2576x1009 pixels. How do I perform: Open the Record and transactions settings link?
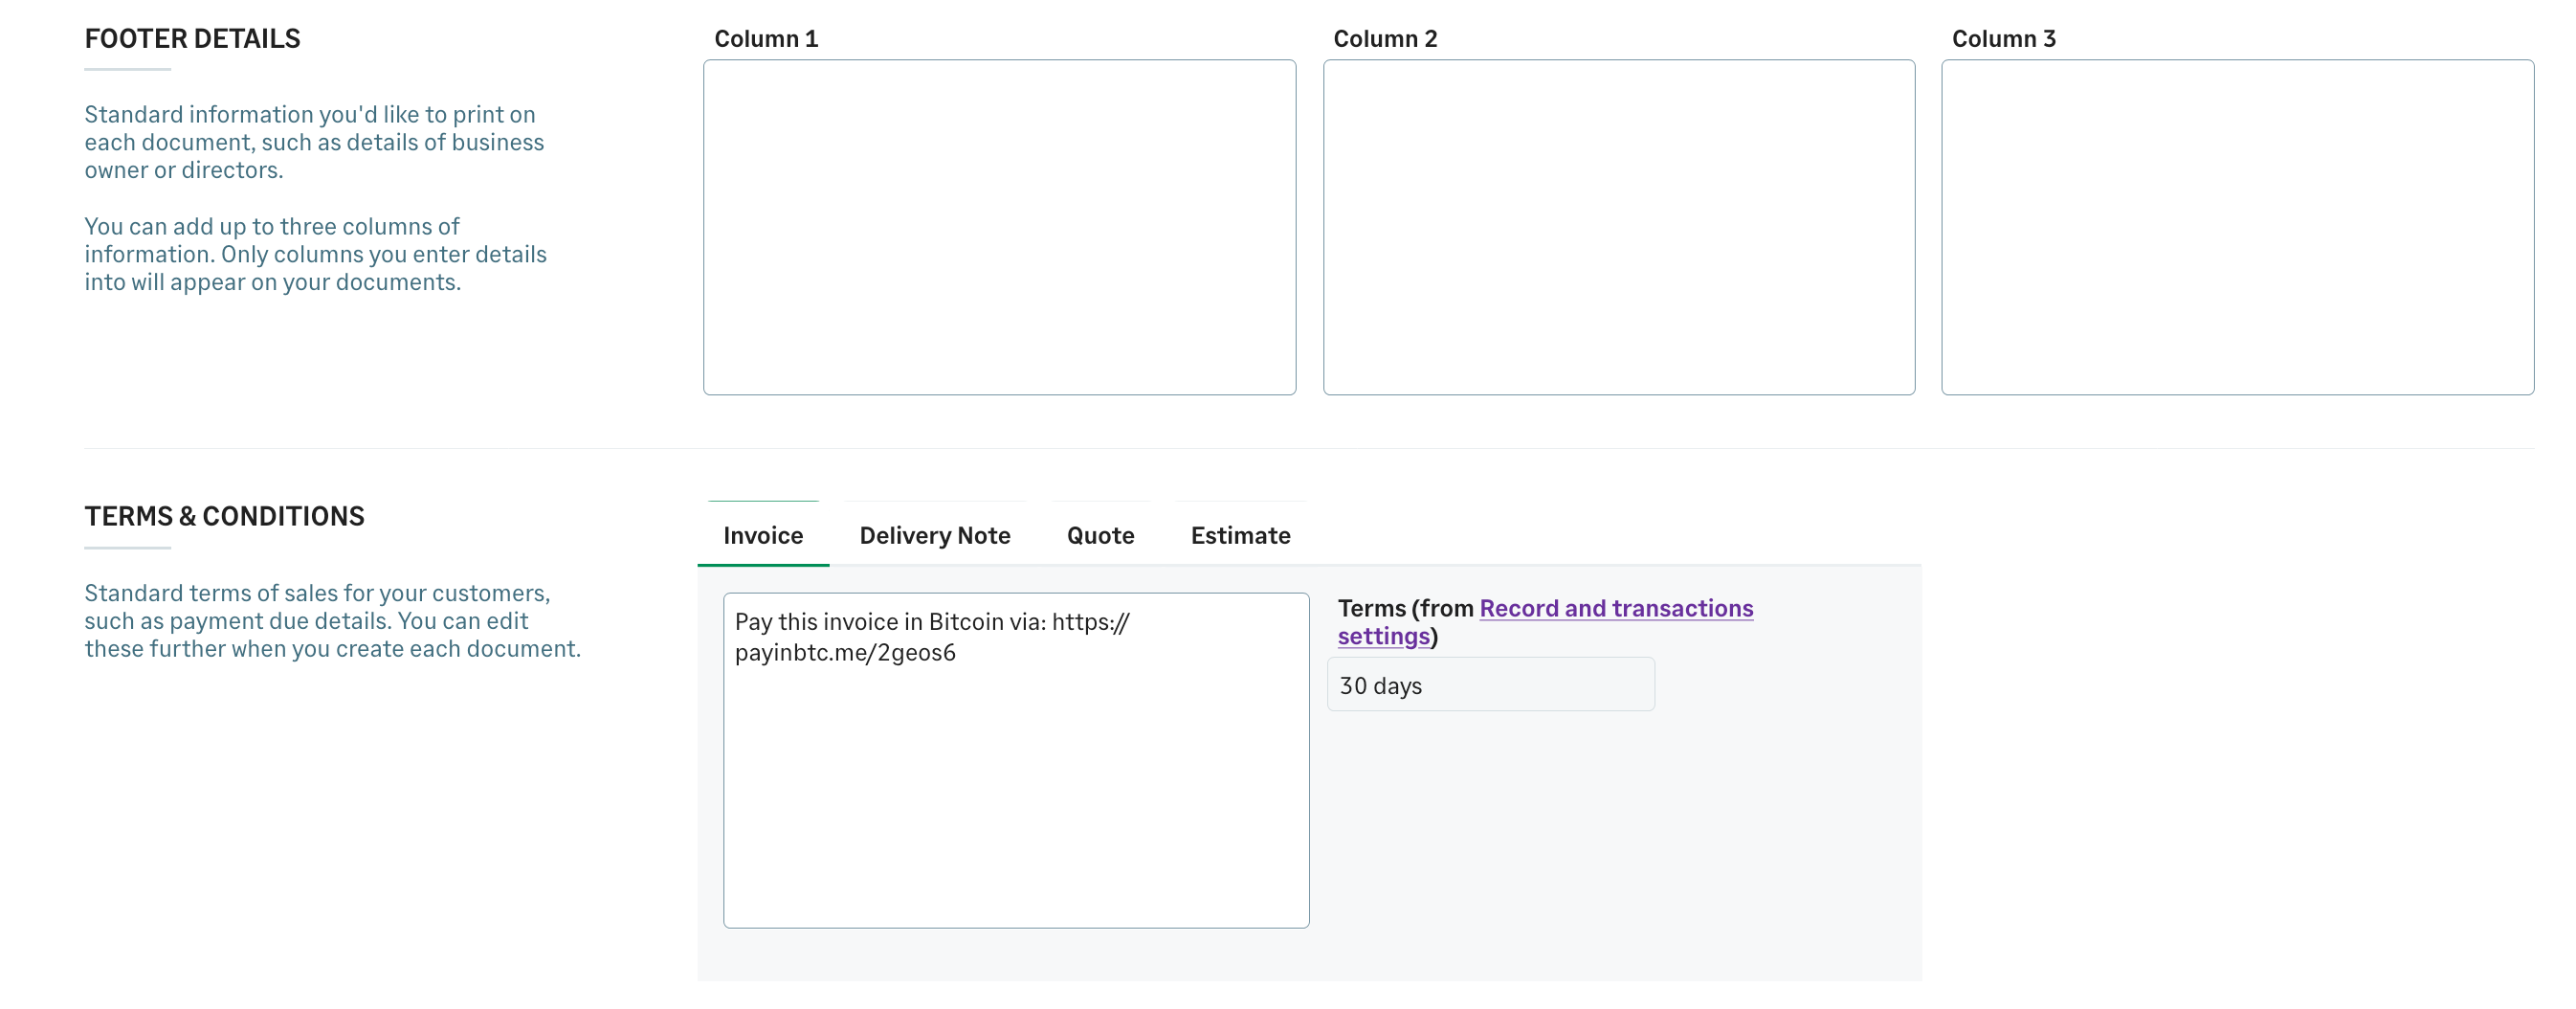1615,608
